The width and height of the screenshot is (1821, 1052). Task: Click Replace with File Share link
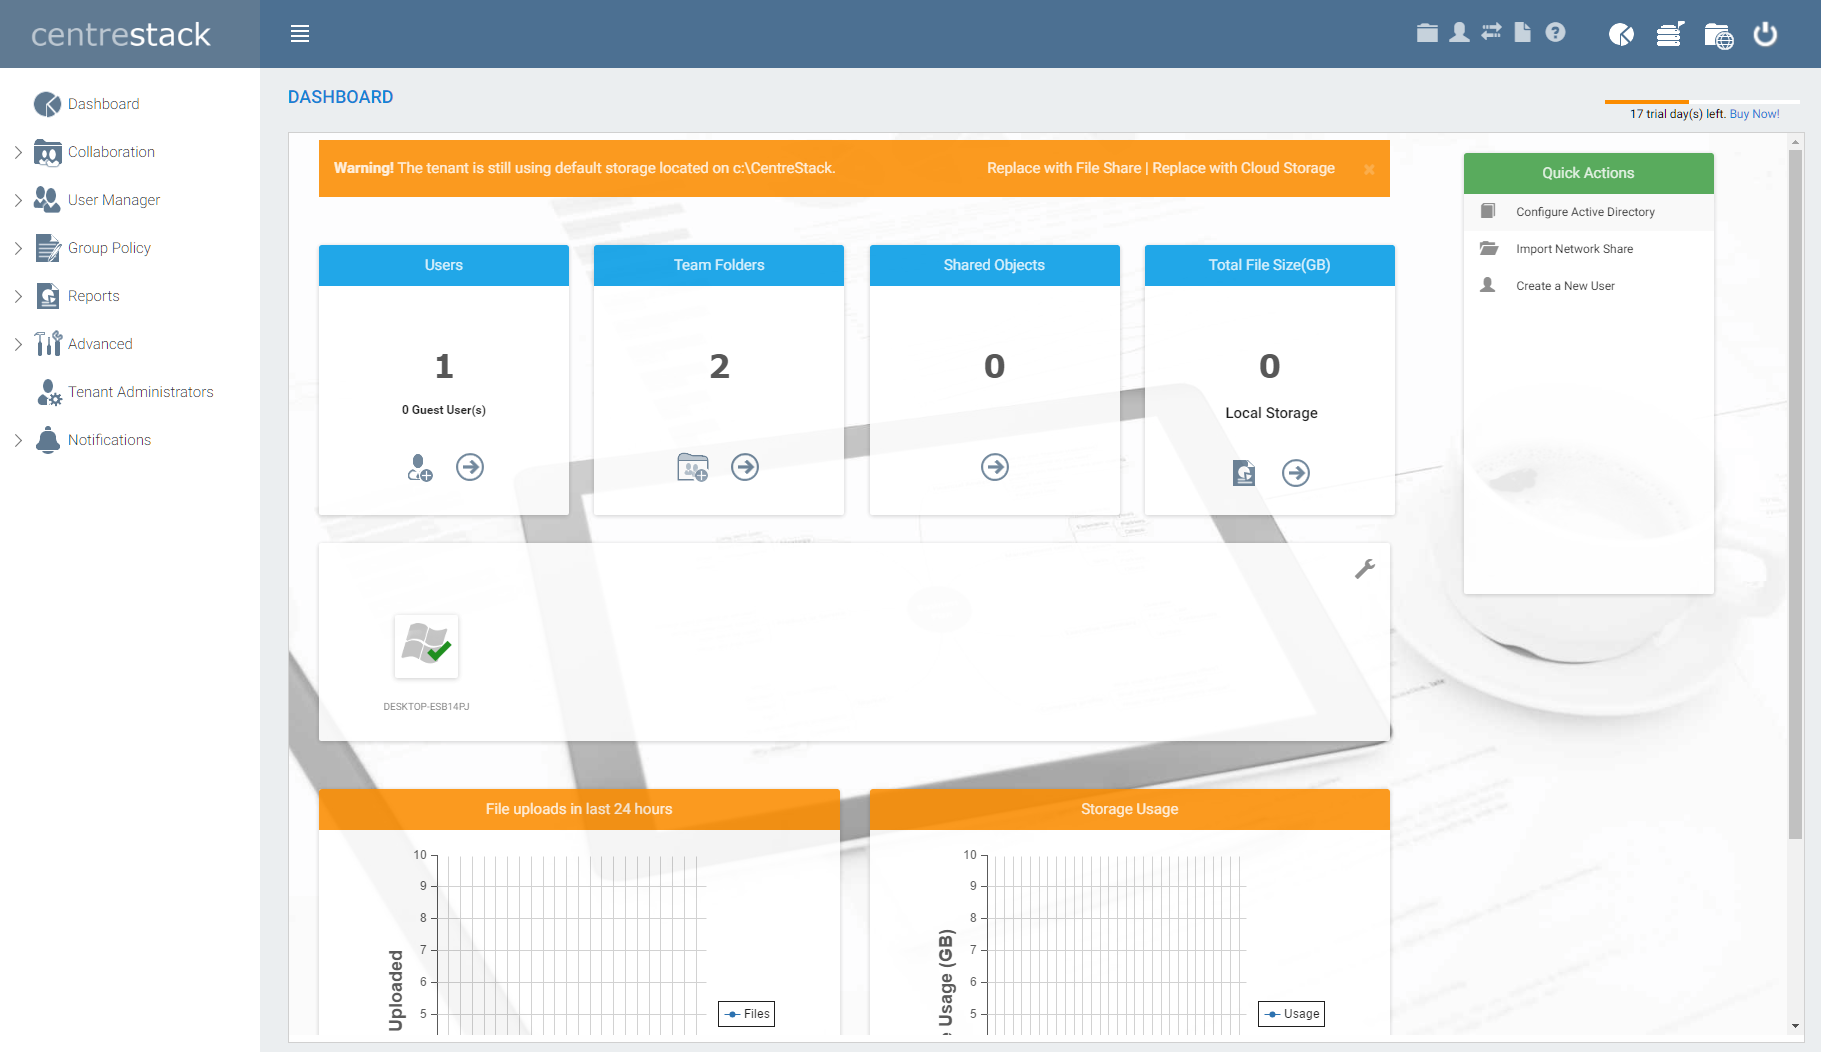[1064, 168]
